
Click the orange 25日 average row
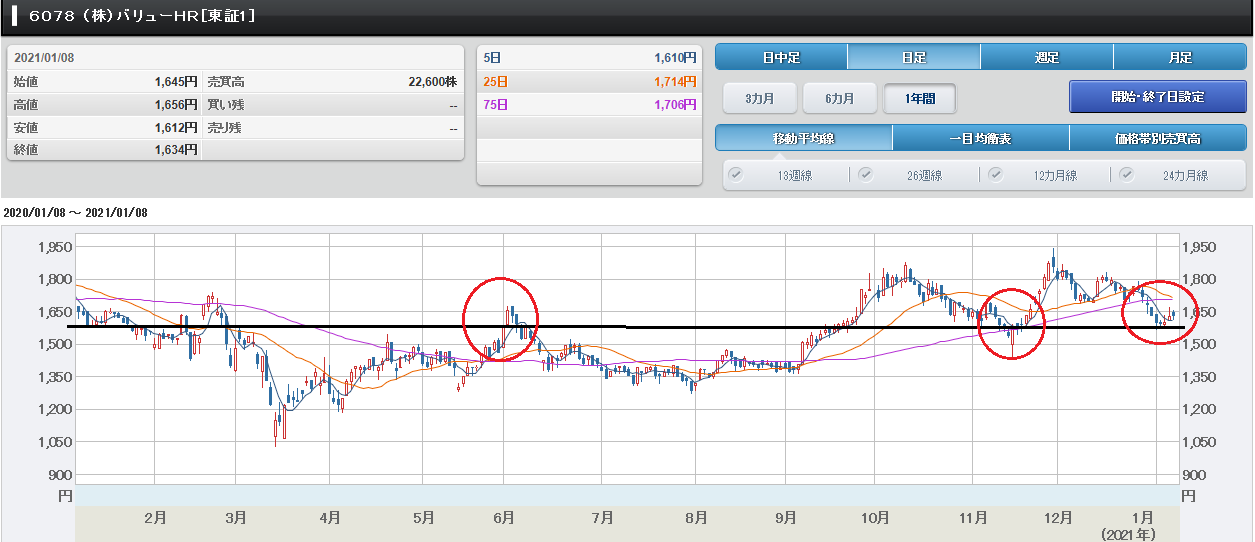(x=588, y=81)
